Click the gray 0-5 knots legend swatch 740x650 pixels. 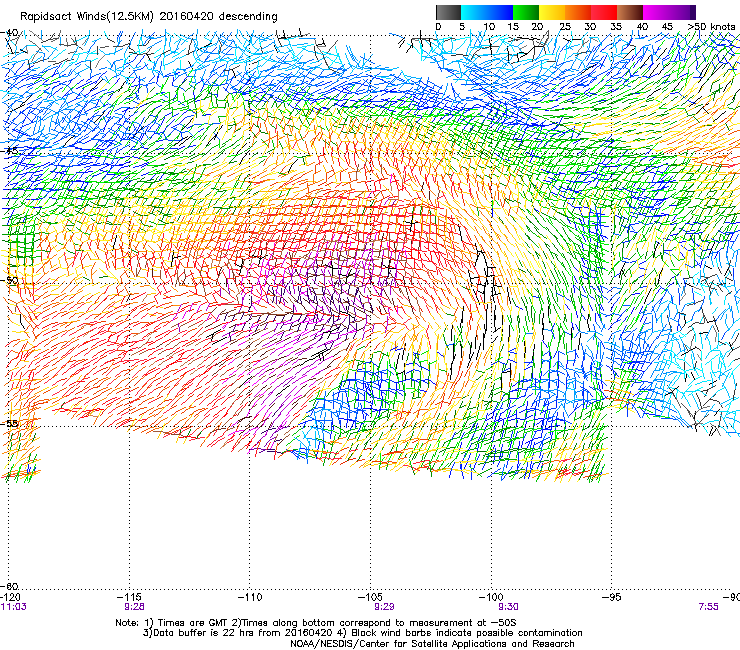click(448, 12)
